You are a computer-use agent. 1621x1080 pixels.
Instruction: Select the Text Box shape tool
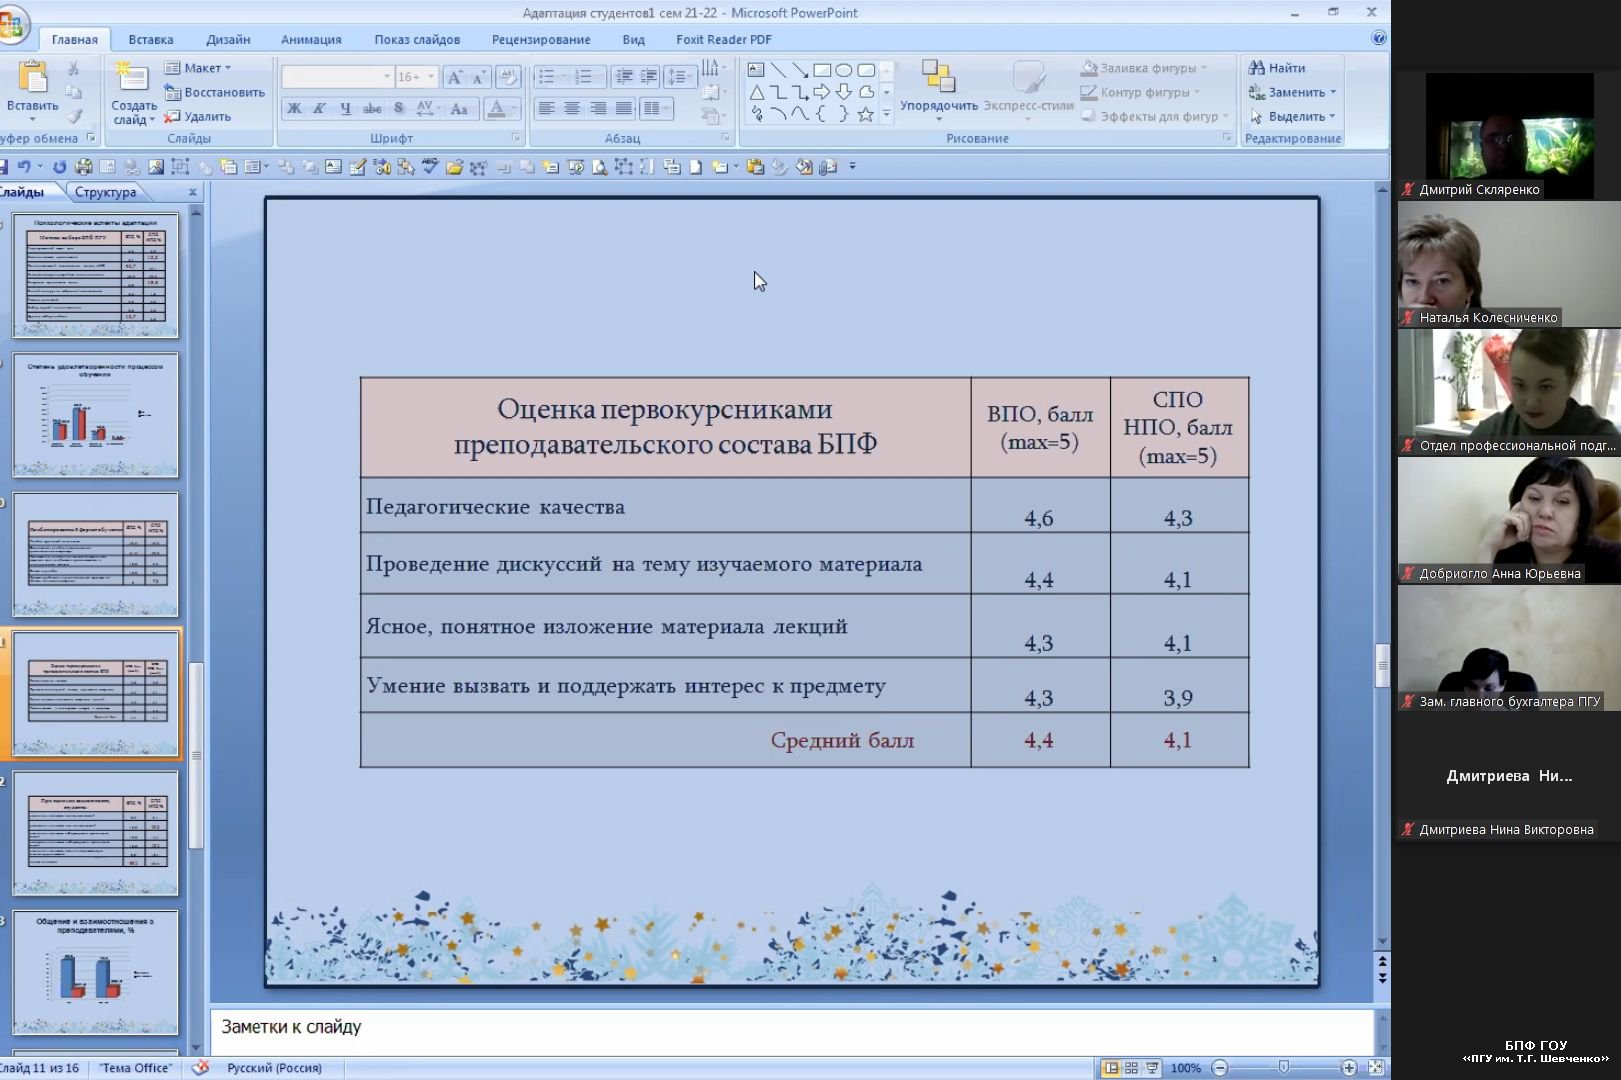[756, 70]
